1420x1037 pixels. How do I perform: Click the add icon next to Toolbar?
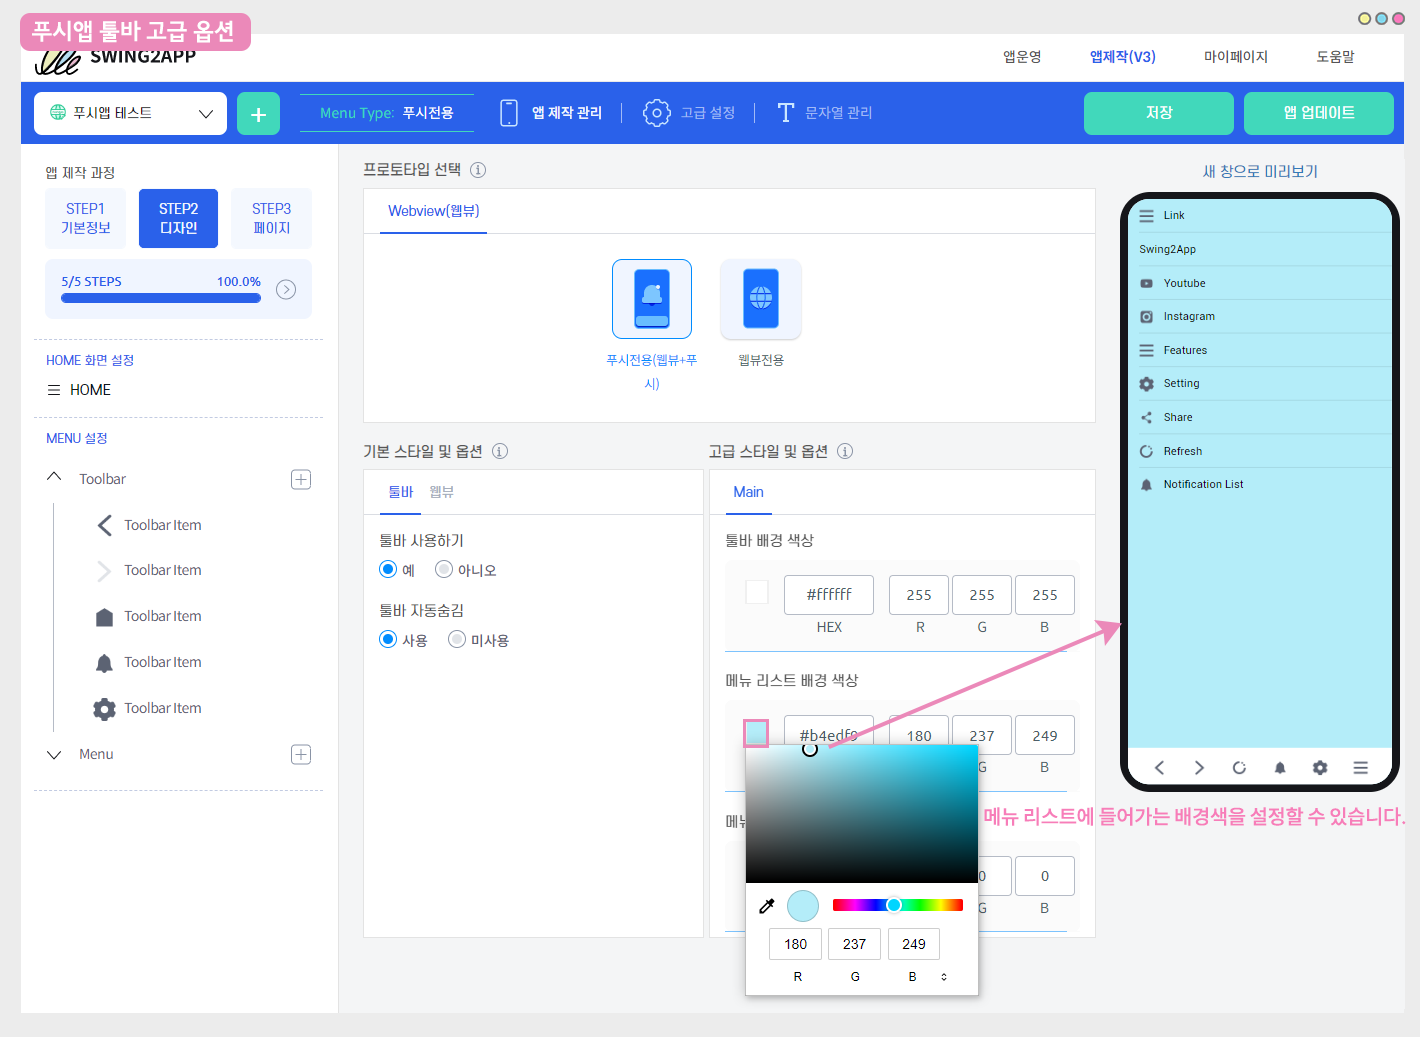(x=301, y=480)
